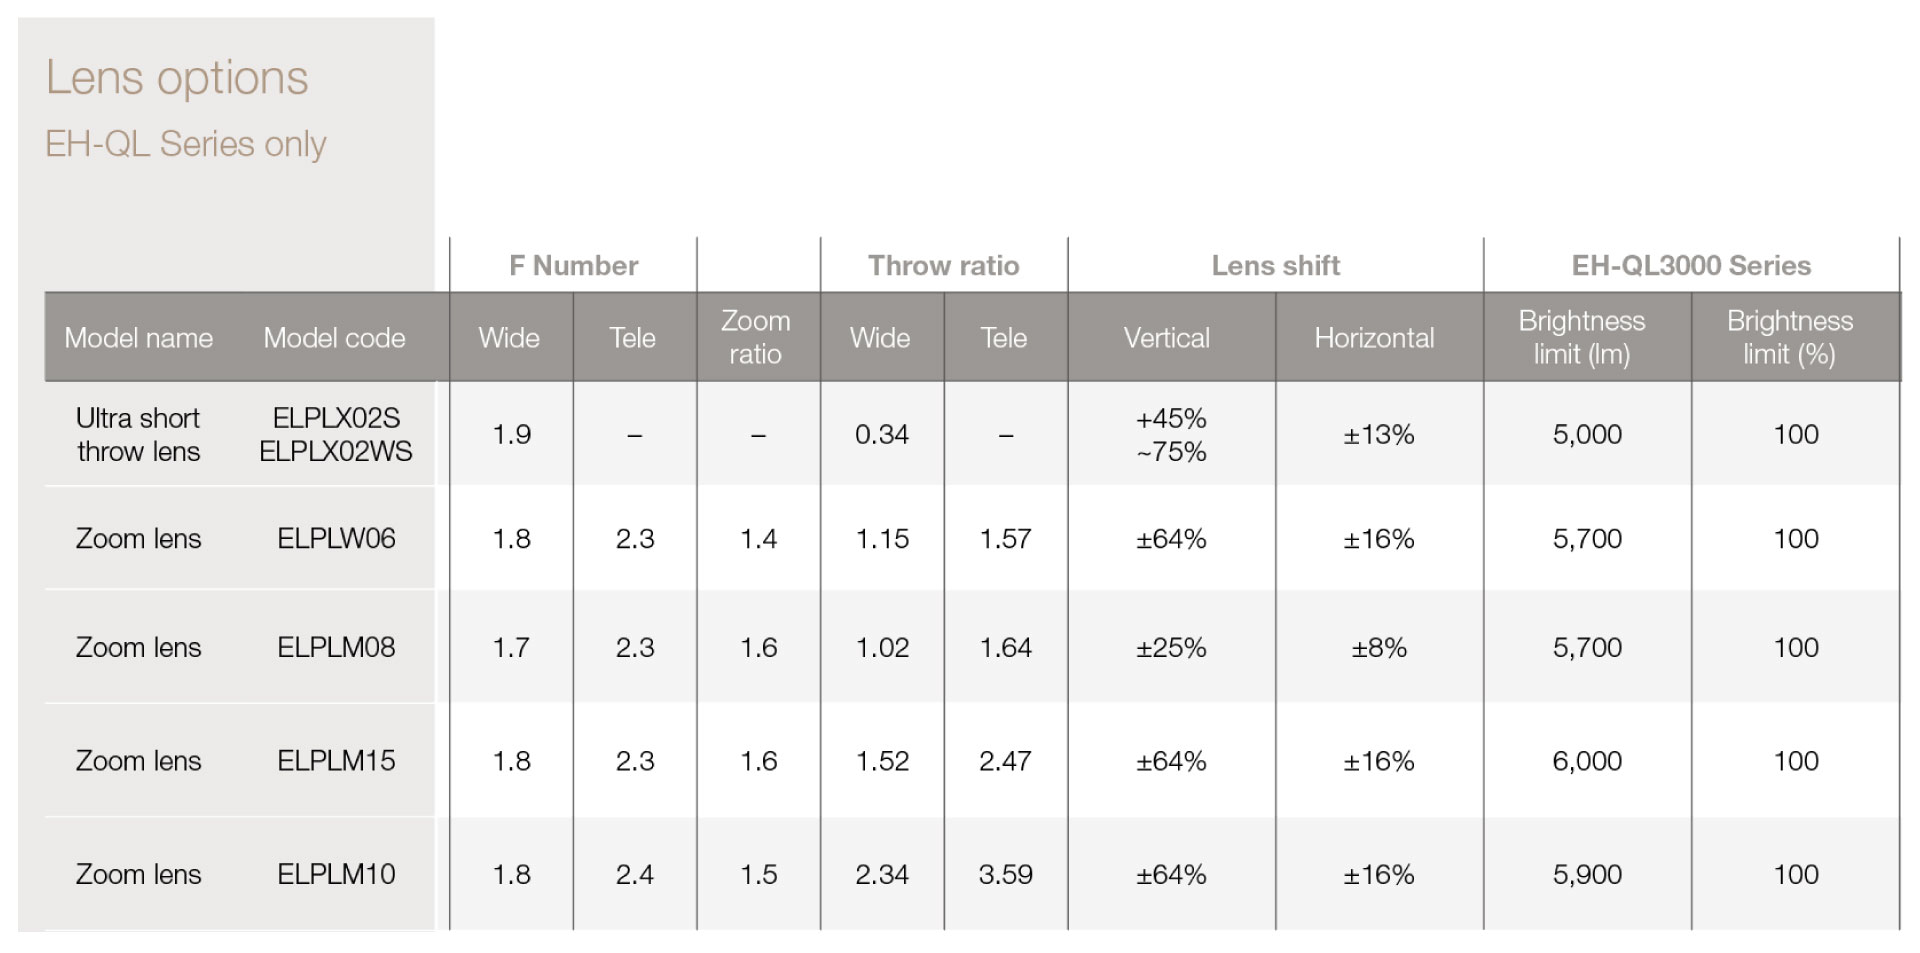Select the "Model code" column header
This screenshot has height=953, width=1920.
[x=334, y=338]
